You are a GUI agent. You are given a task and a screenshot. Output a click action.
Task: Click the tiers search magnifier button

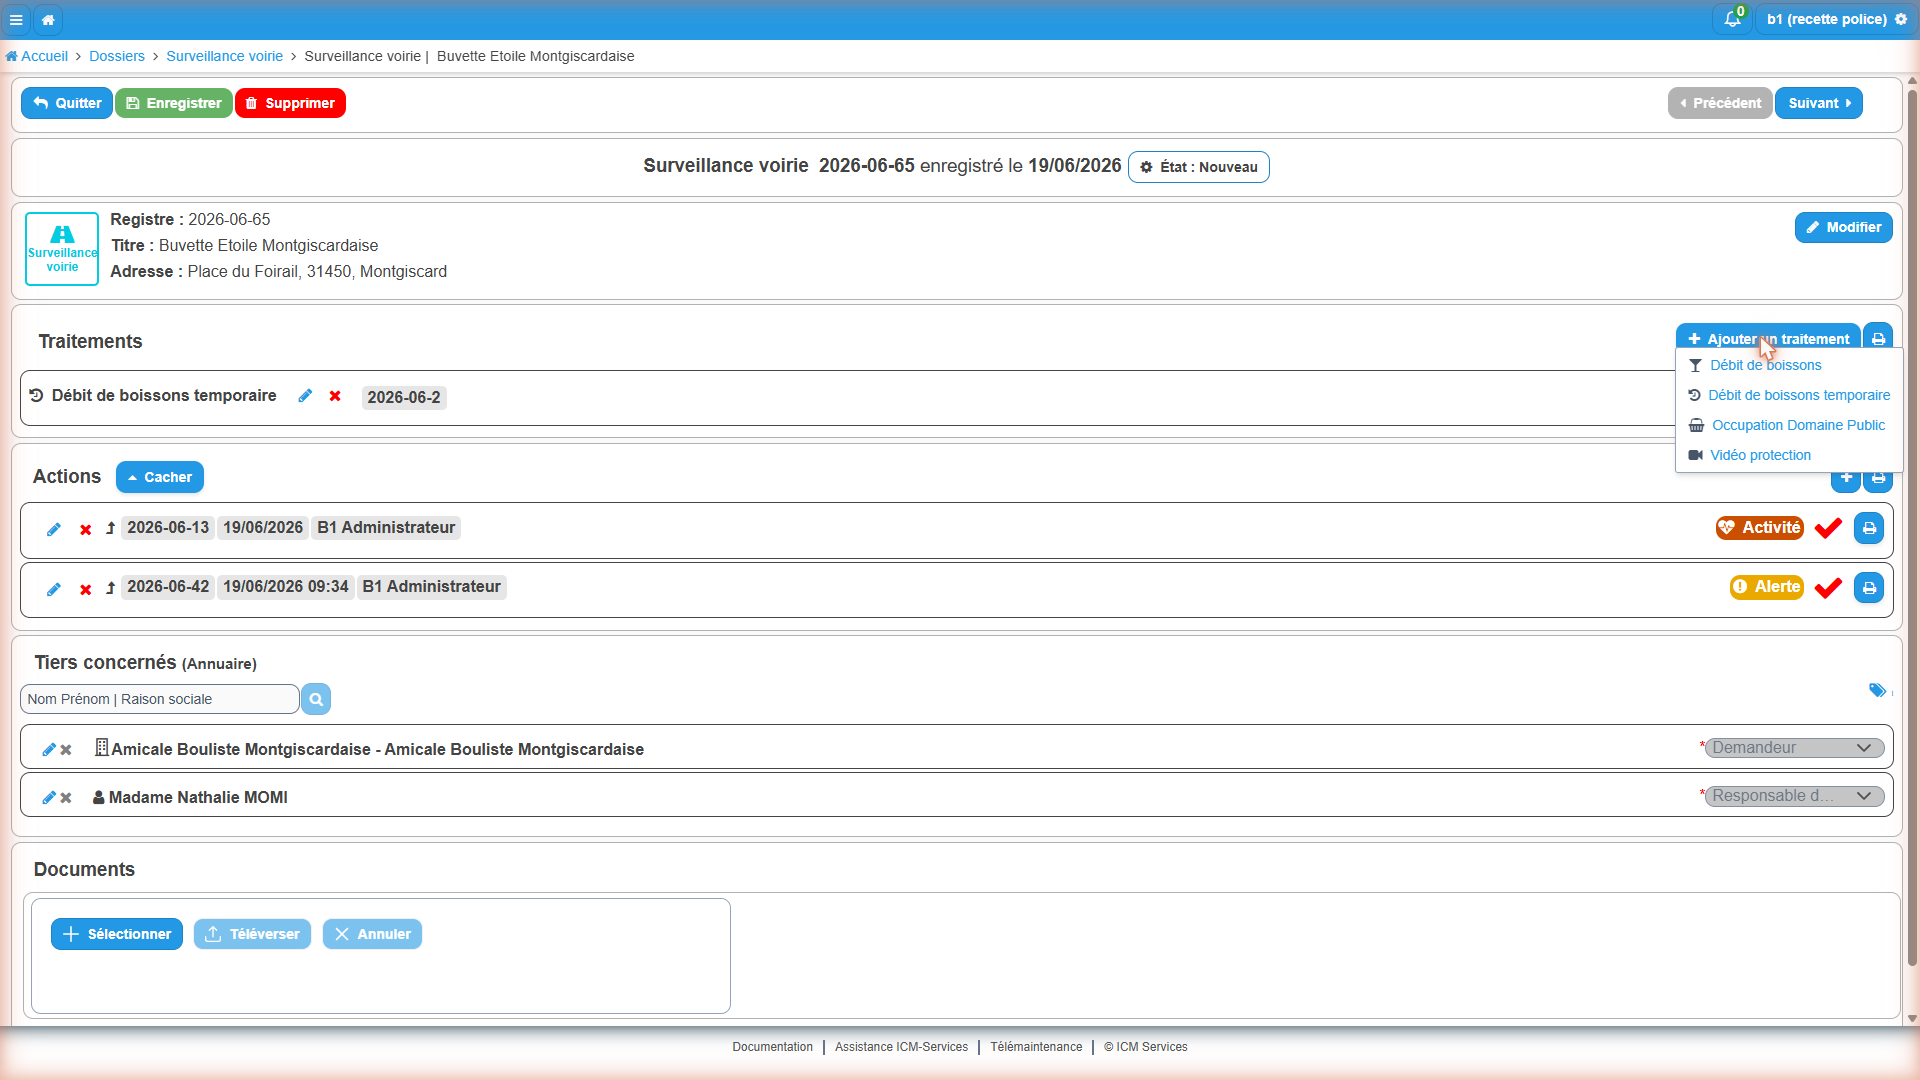(316, 699)
